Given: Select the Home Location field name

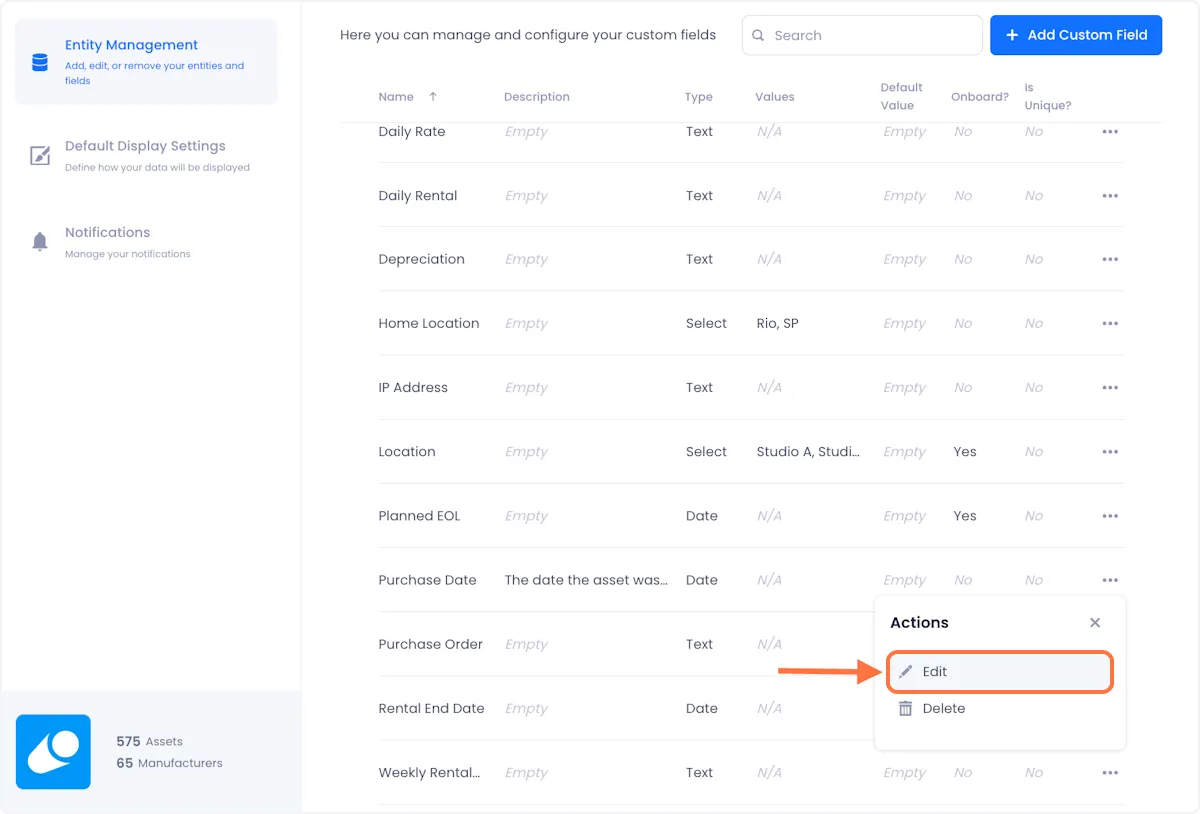Looking at the screenshot, I should point(429,324).
